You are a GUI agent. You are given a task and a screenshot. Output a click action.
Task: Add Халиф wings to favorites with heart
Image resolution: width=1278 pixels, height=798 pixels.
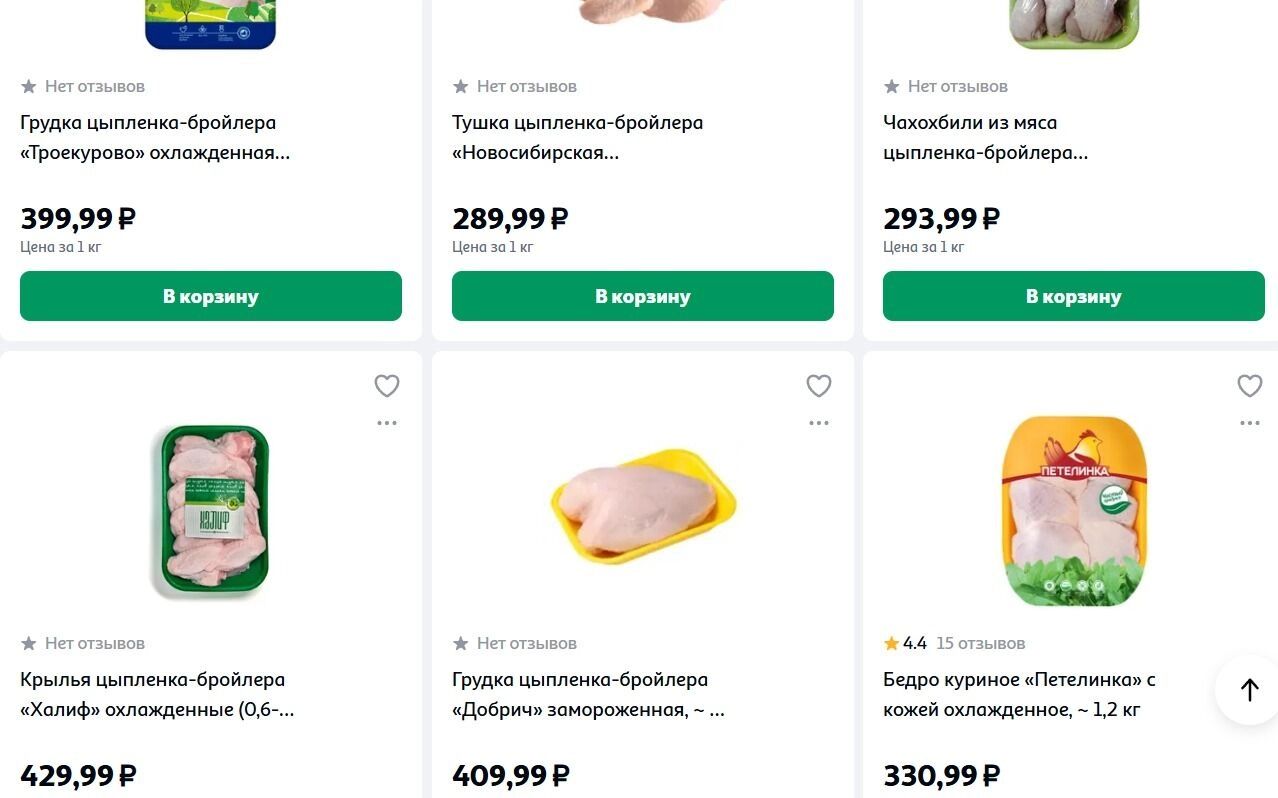click(x=387, y=386)
